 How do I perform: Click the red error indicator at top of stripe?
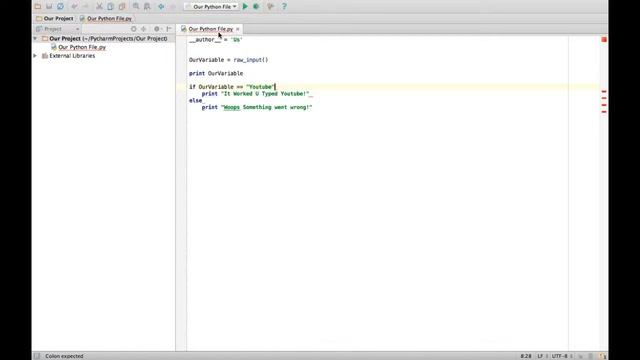coord(604,40)
